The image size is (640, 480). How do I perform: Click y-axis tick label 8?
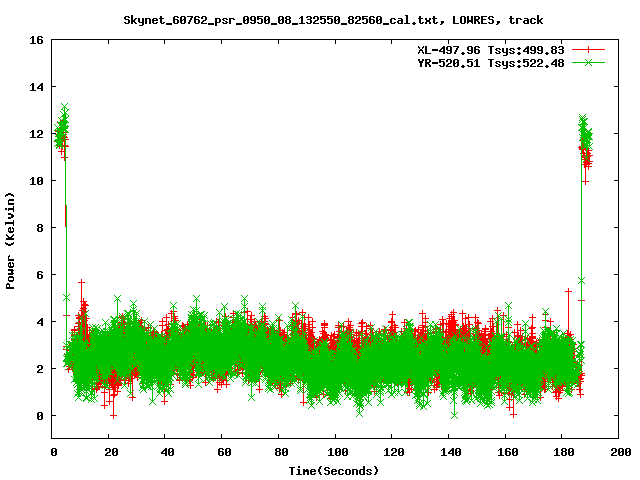40,228
